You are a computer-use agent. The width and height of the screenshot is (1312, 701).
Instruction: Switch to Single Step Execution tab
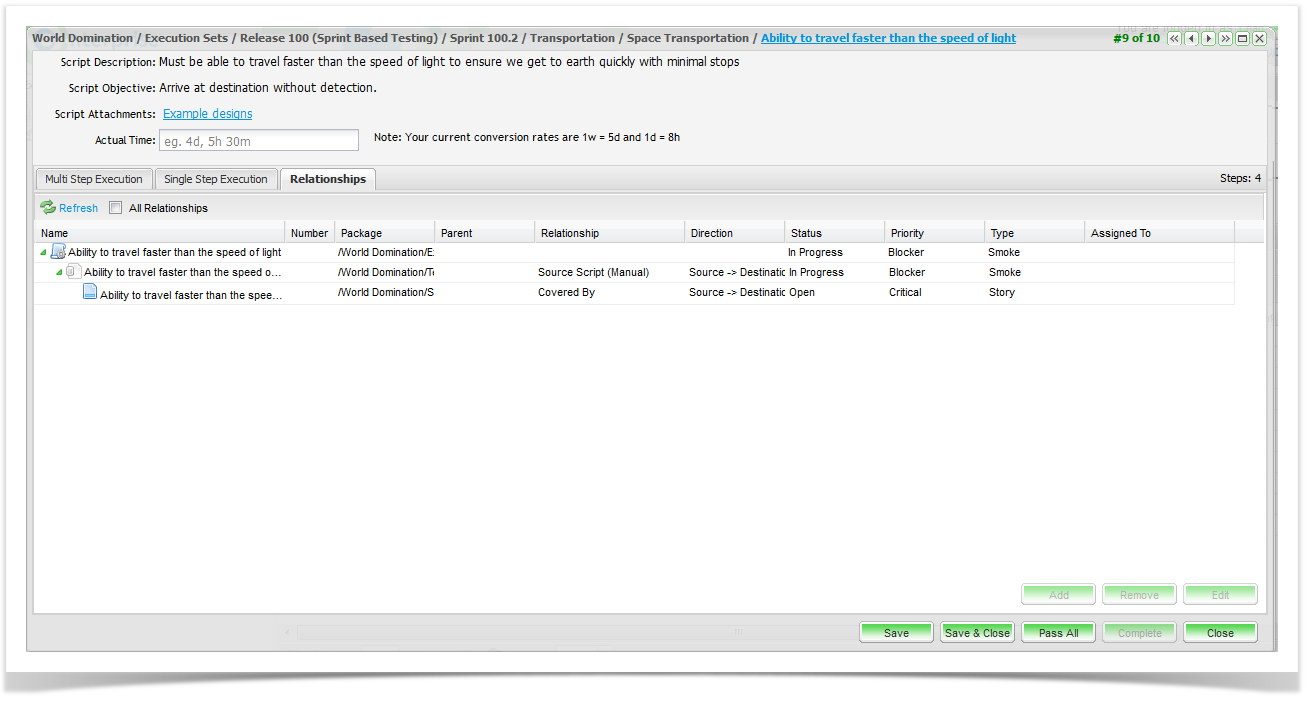pyautogui.click(x=216, y=179)
